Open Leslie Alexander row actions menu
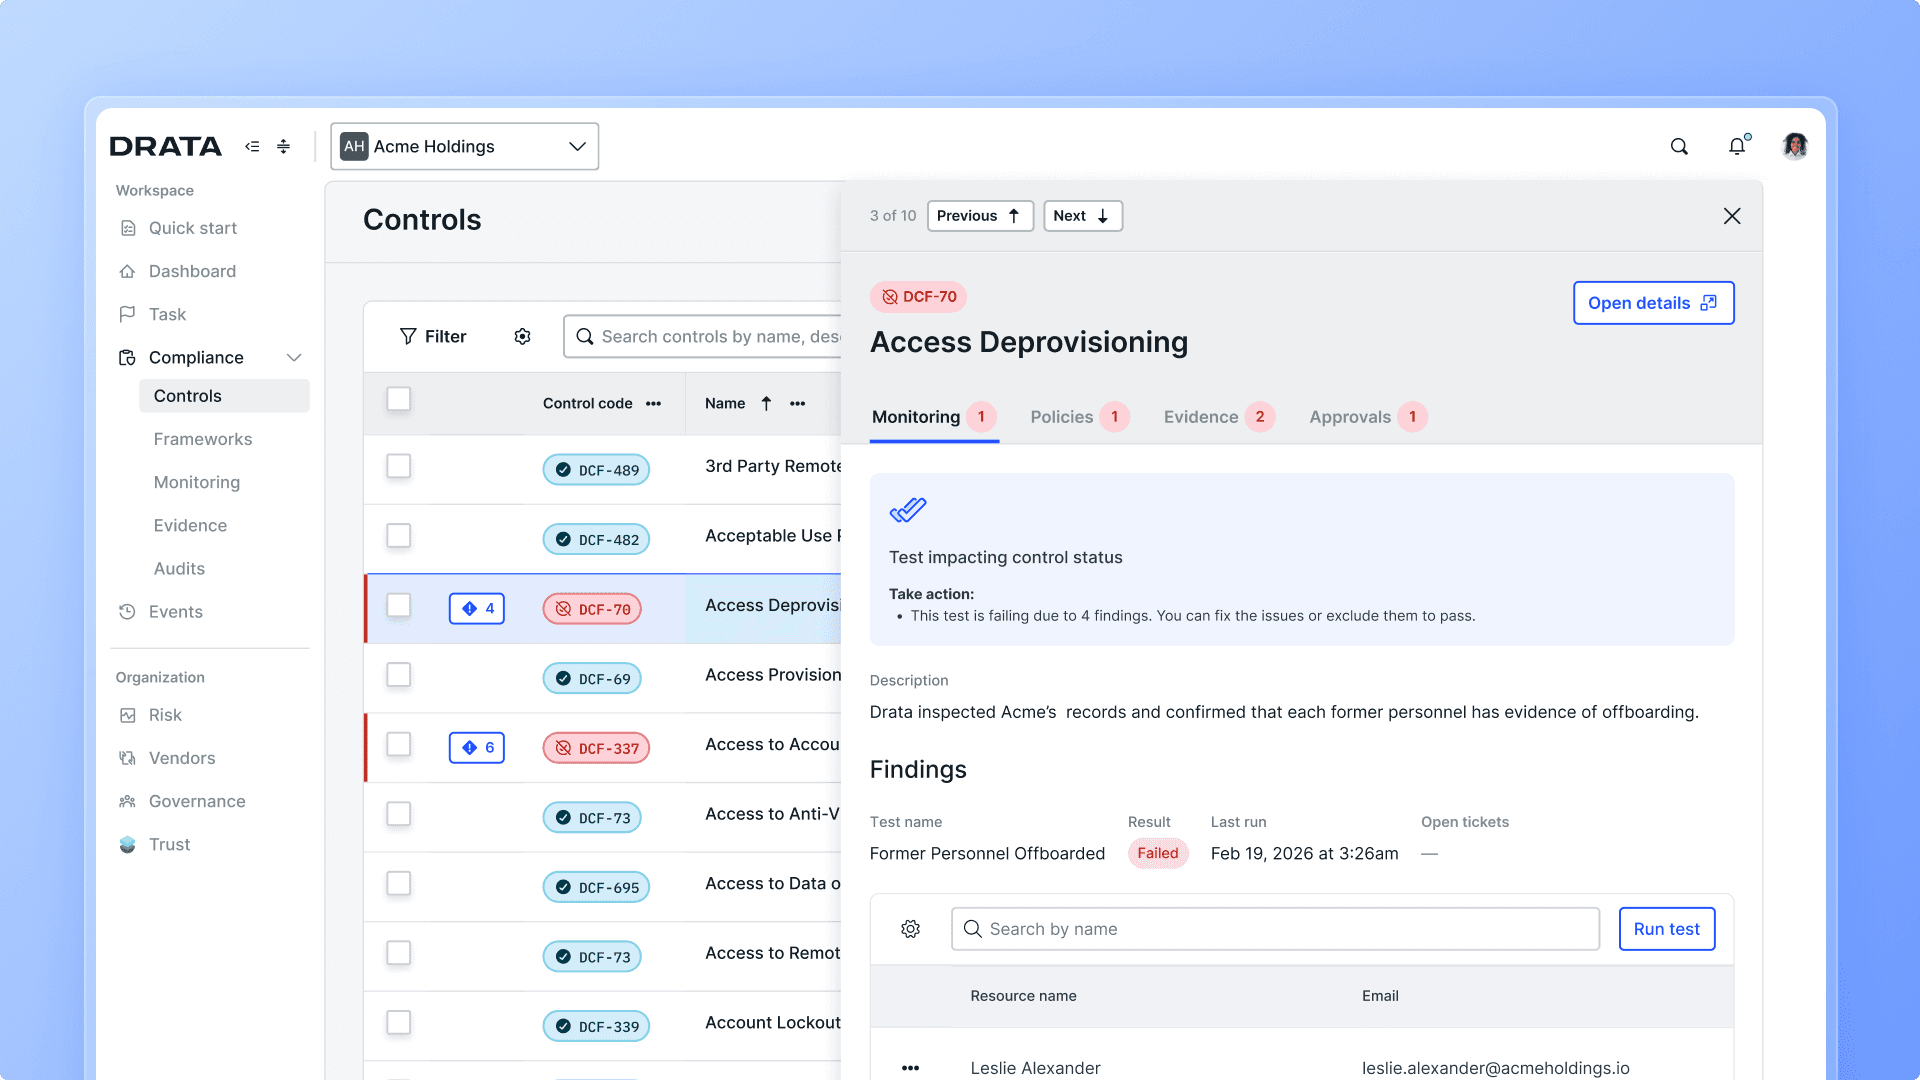This screenshot has width=1920, height=1080. click(910, 1068)
